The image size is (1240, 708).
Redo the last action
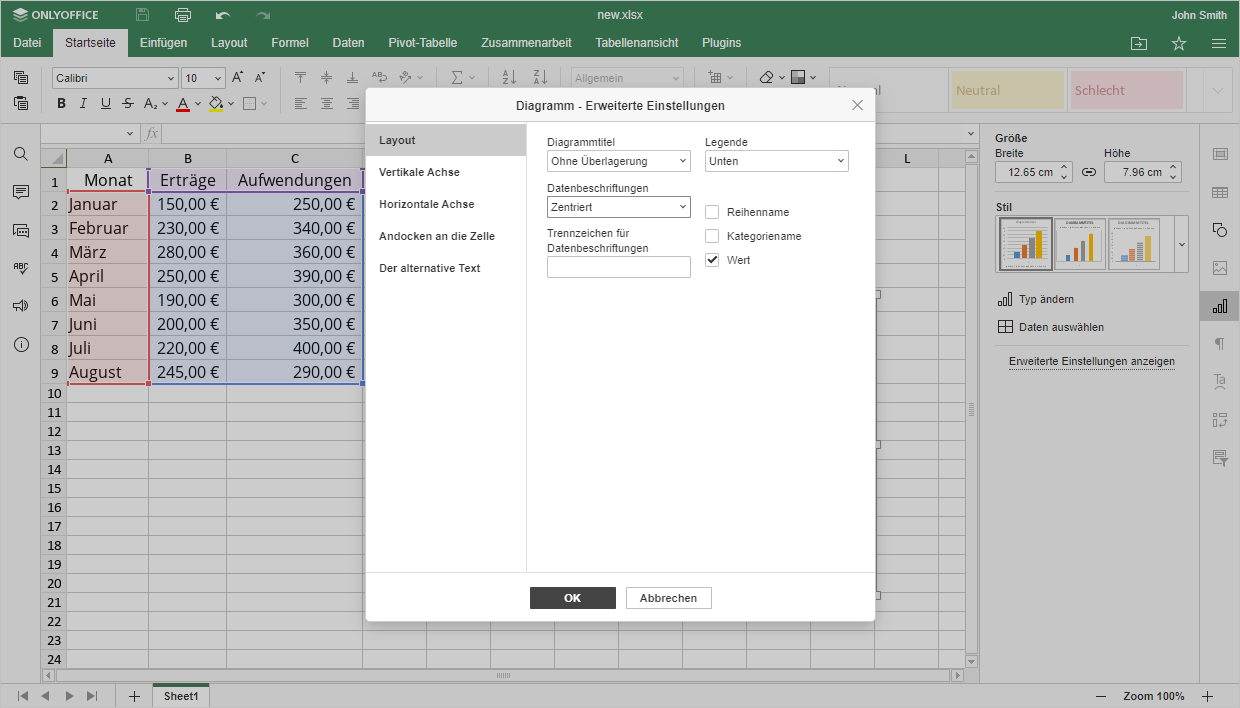tap(263, 15)
